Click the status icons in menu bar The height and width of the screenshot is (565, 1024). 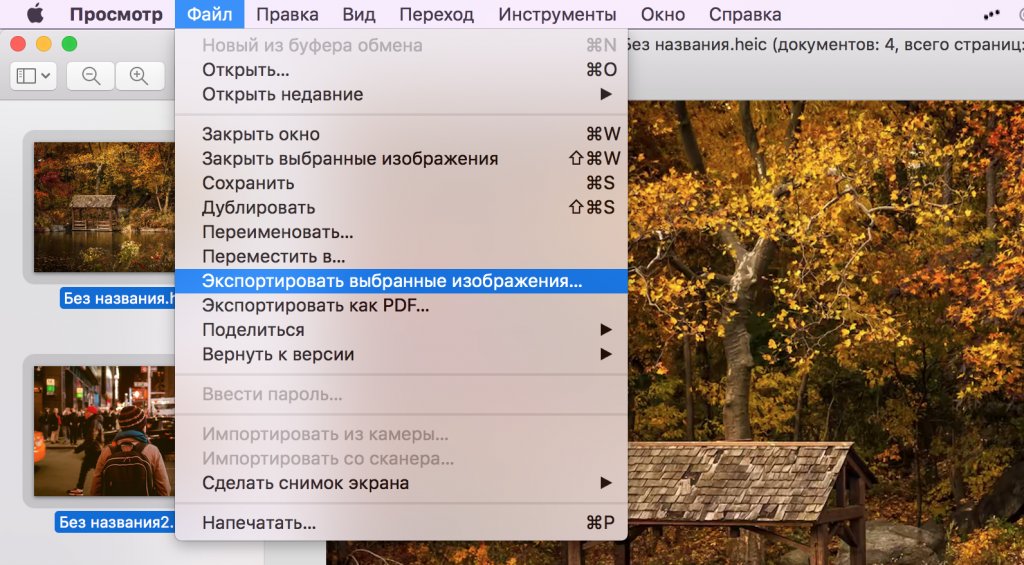tap(992, 14)
